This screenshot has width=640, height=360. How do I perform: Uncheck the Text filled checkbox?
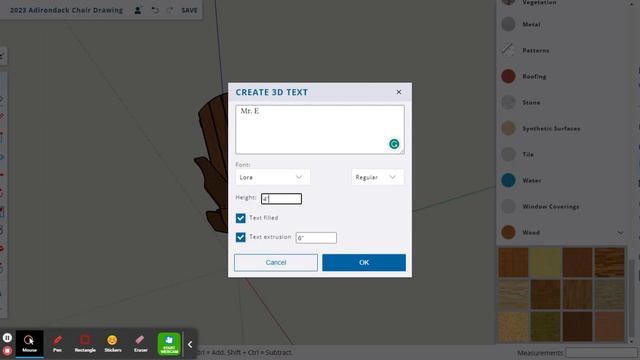[x=240, y=218]
